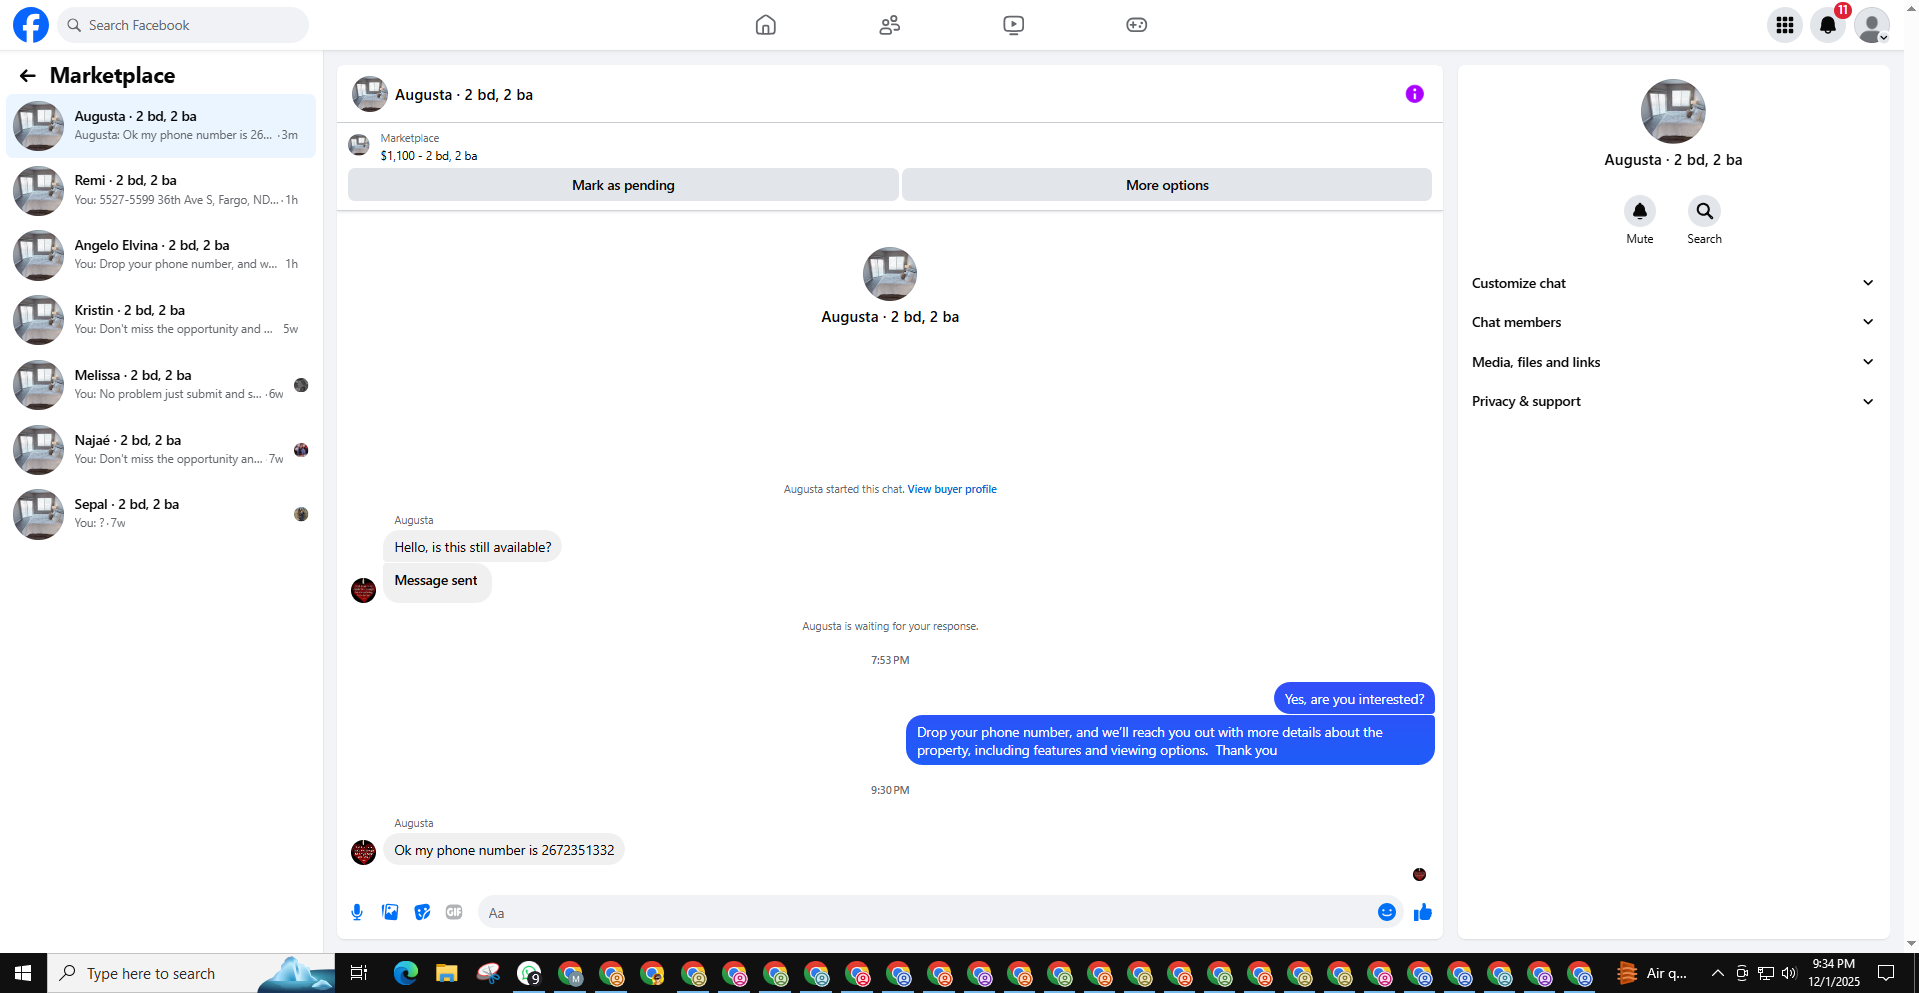
Task: Open the View buyer profile link
Action: [x=952, y=489]
